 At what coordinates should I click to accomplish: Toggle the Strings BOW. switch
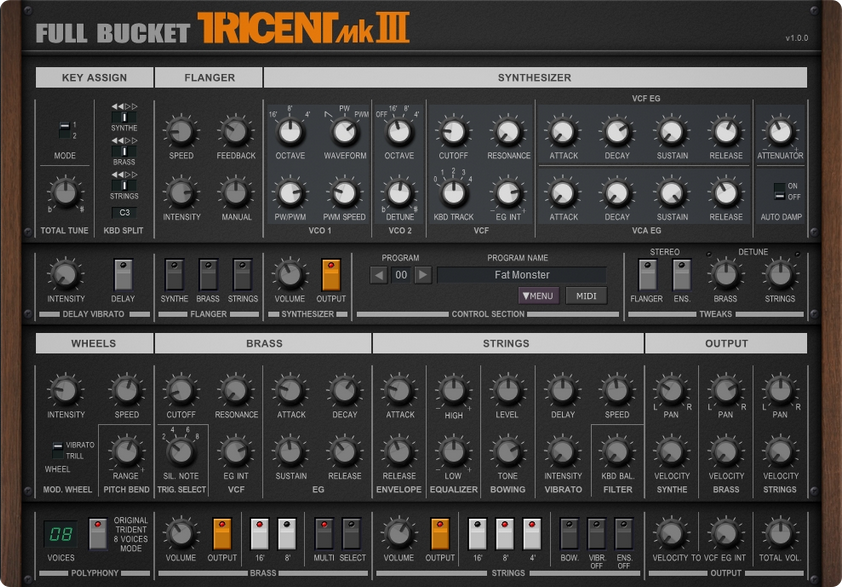coord(569,534)
